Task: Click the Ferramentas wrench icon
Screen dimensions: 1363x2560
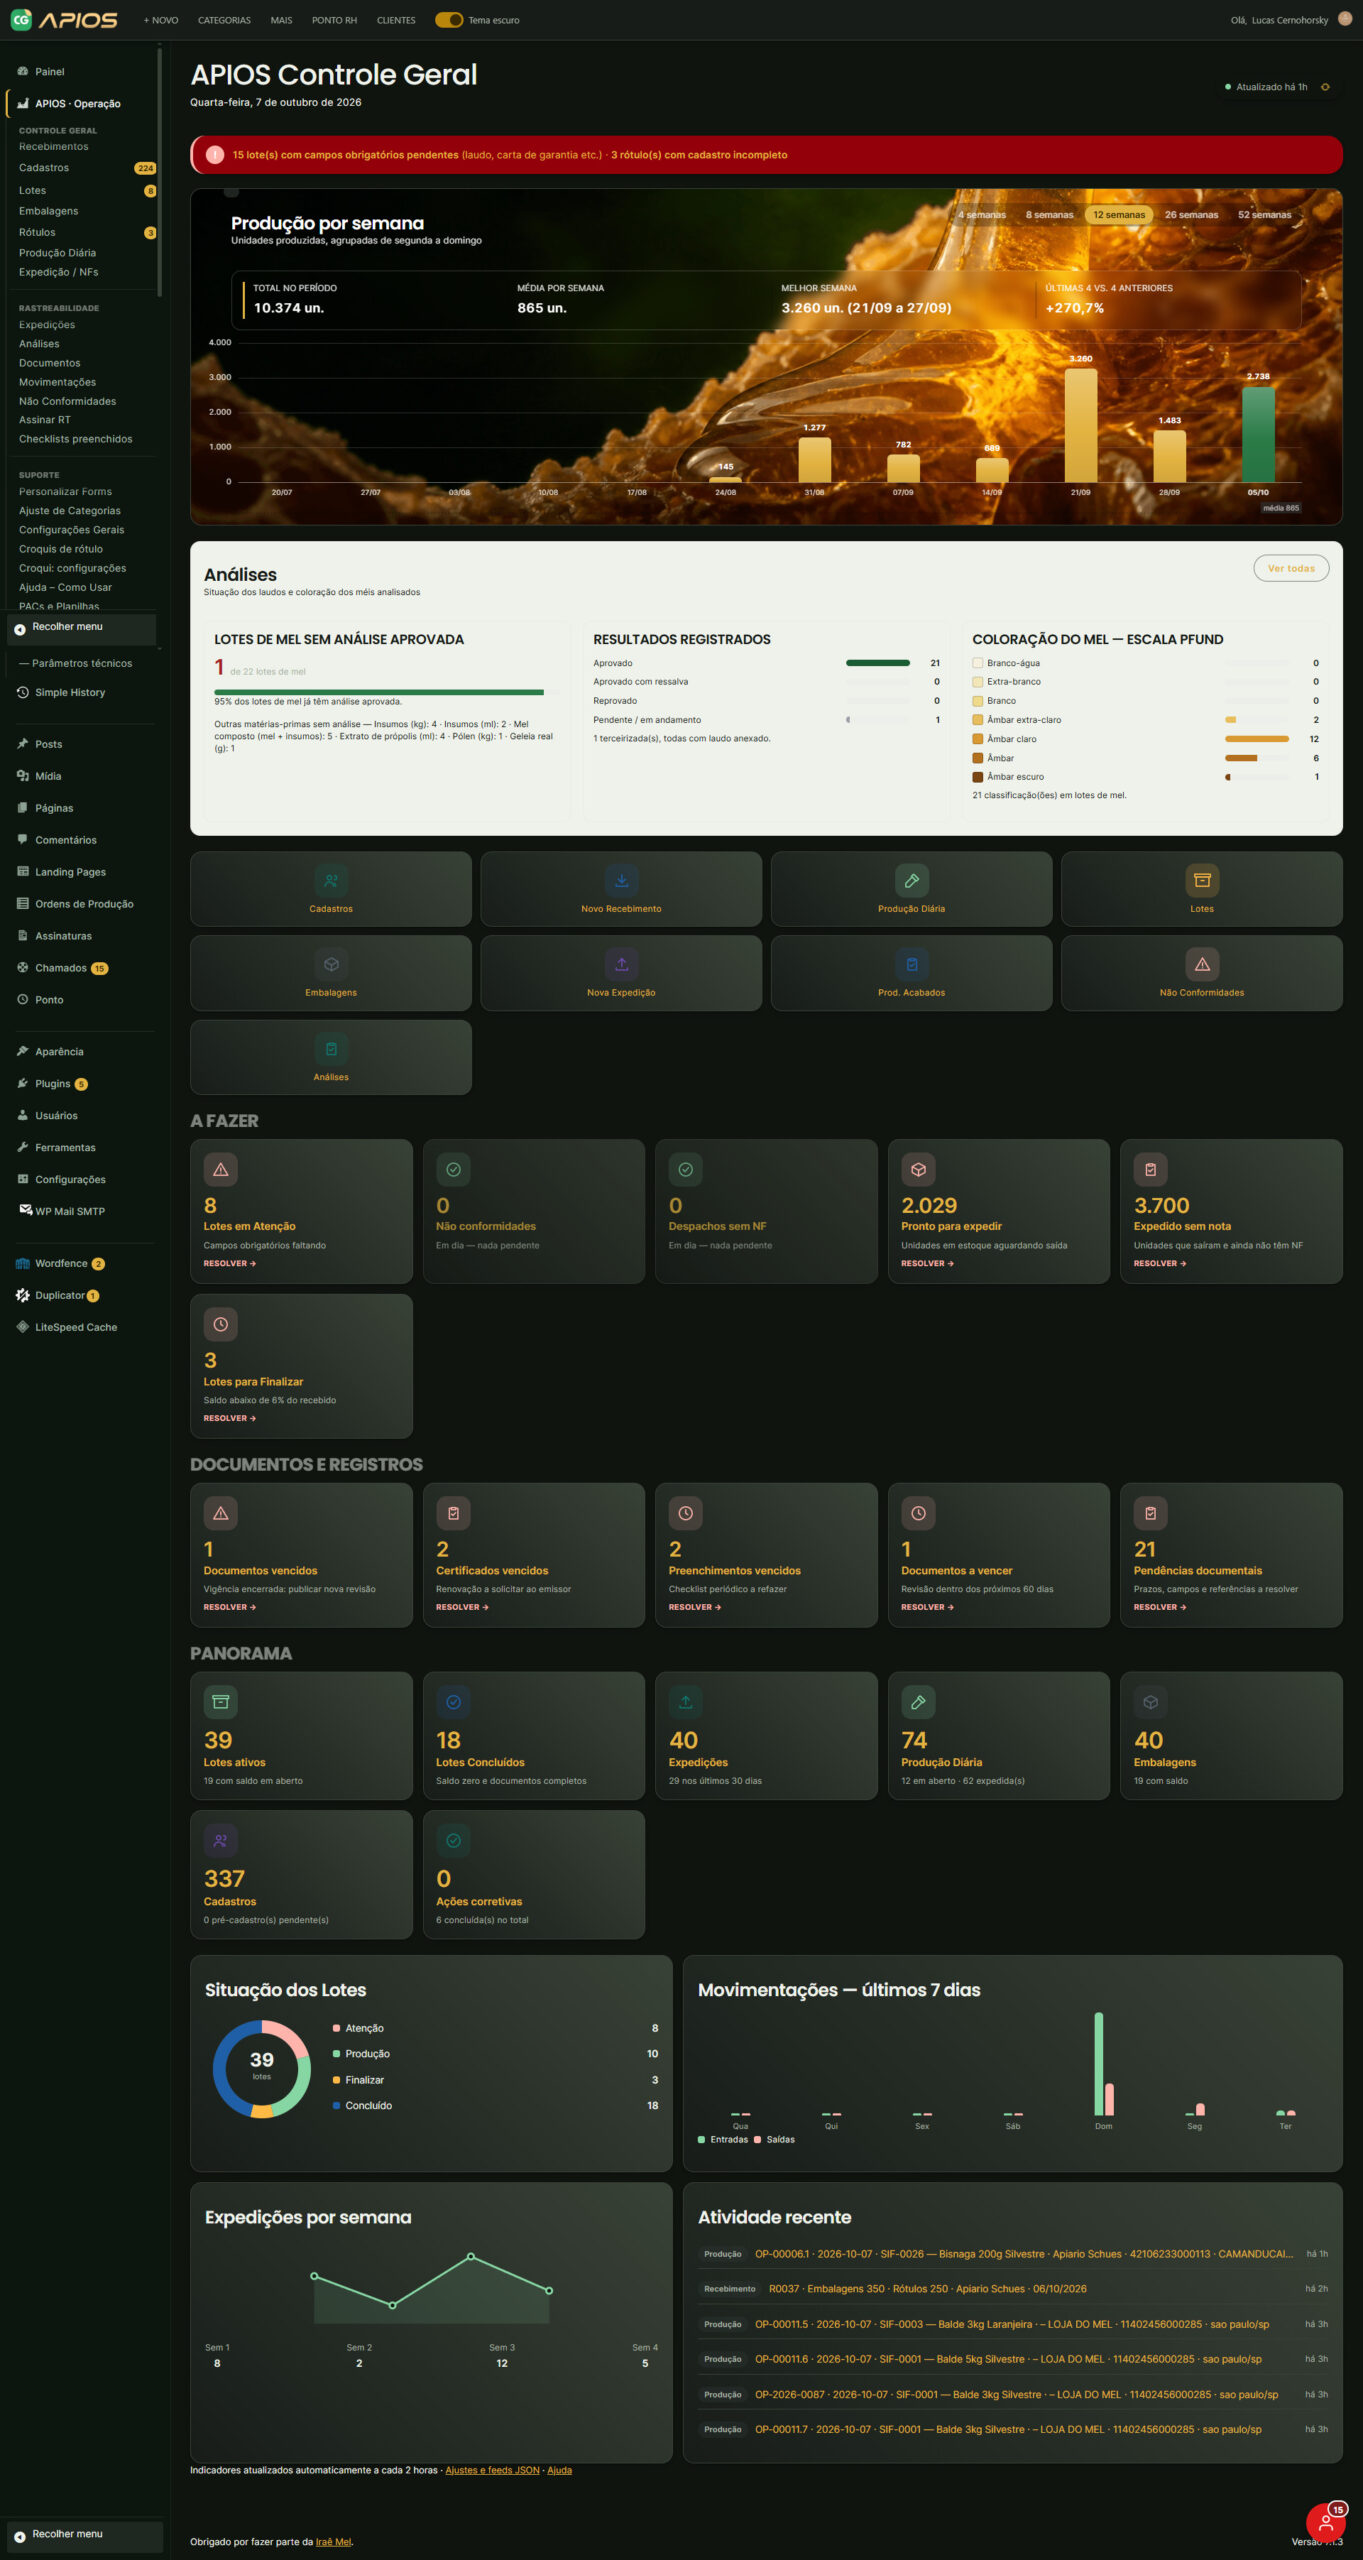Action: 22,1148
